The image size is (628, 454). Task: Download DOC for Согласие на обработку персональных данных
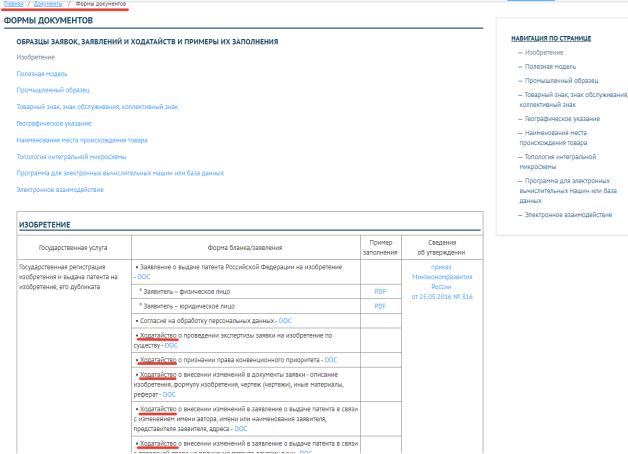coord(285,321)
